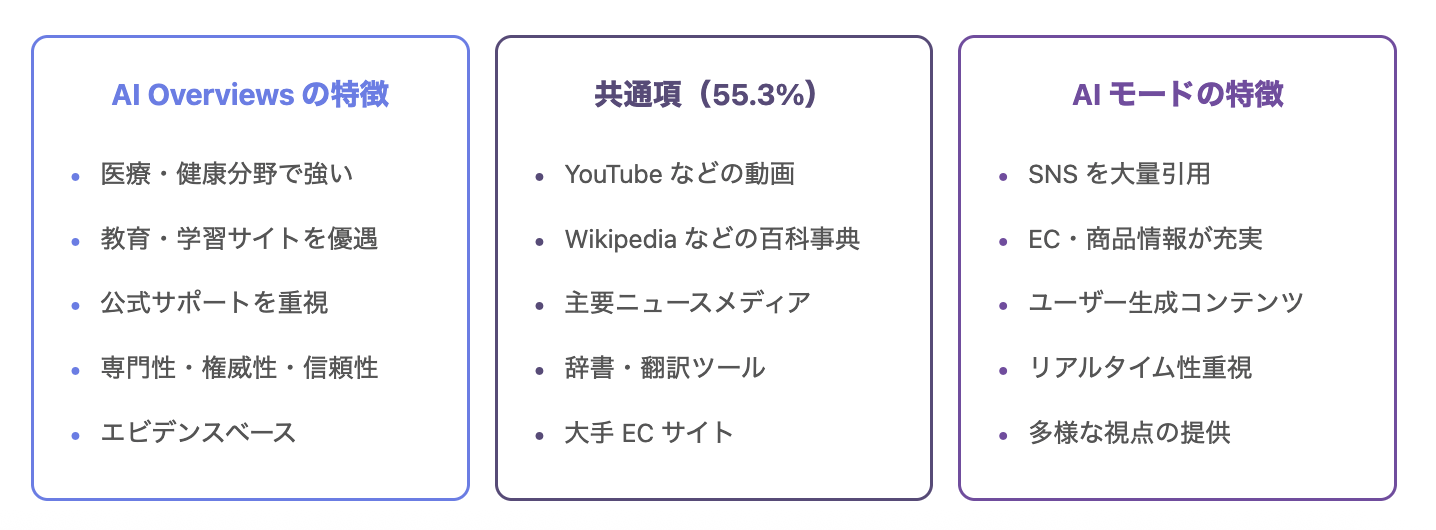Click the "AI モードの特徴" heading
Screen dimensions: 1436x530
coord(1177,95)
